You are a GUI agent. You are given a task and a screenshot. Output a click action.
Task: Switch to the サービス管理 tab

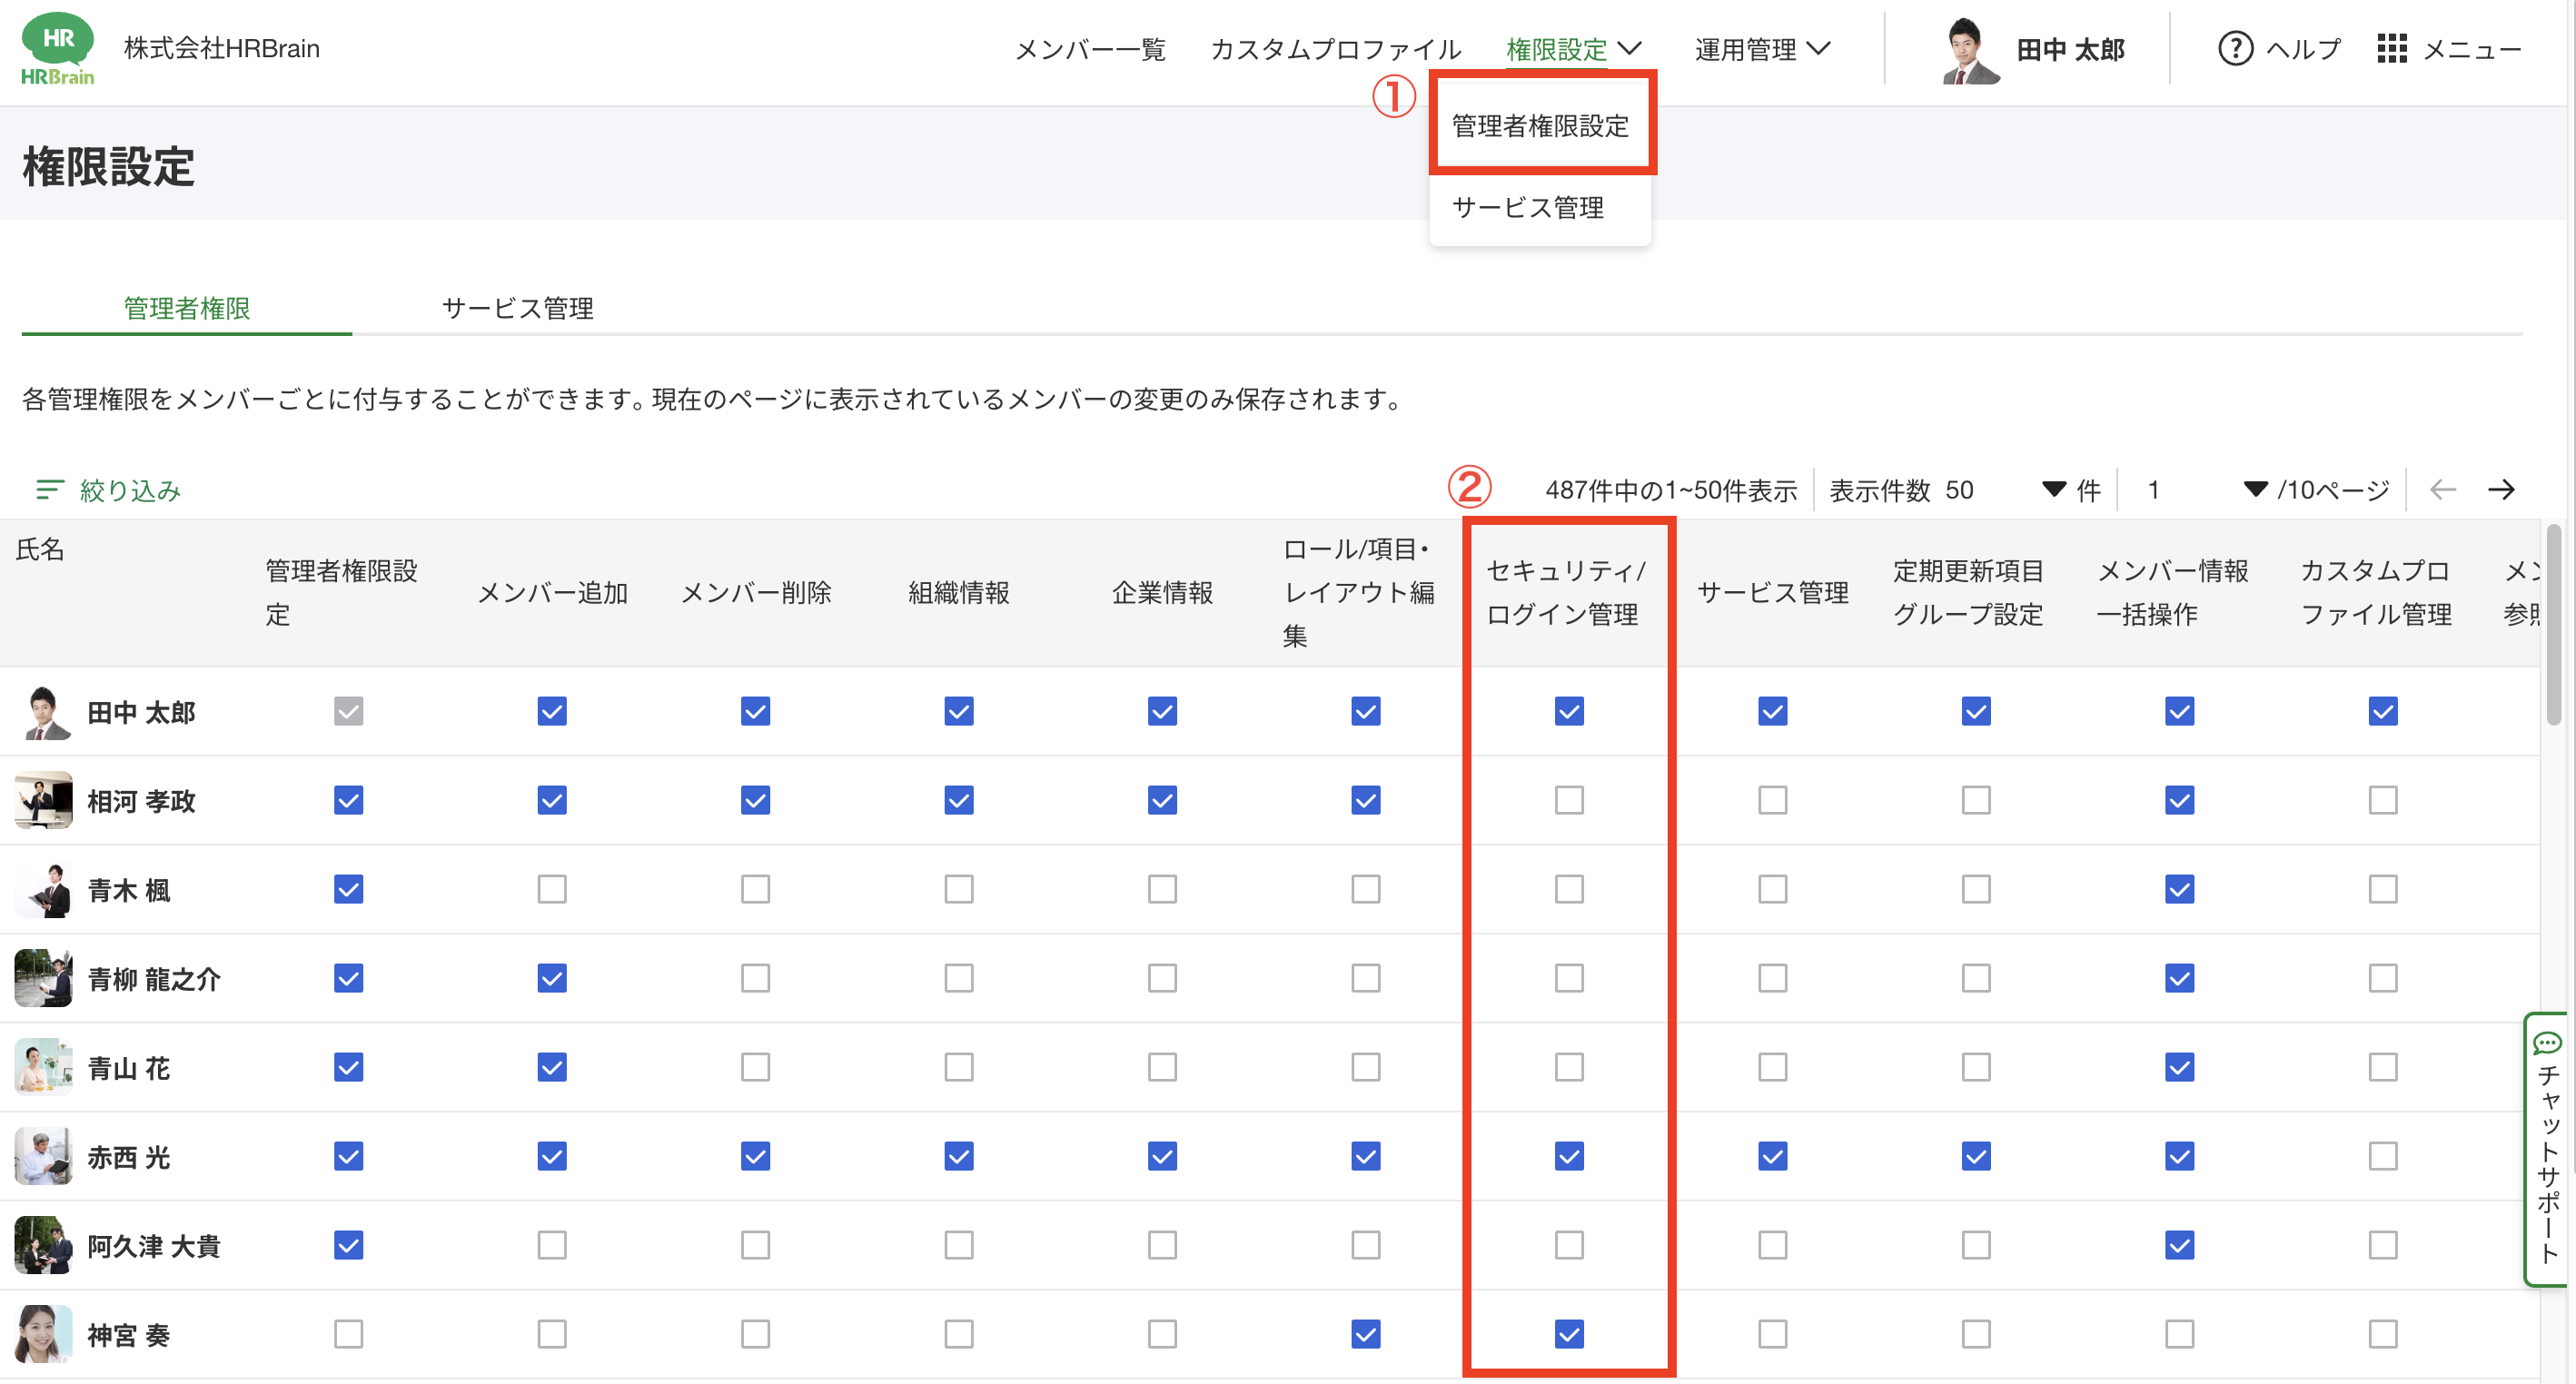tap(517, 308)
